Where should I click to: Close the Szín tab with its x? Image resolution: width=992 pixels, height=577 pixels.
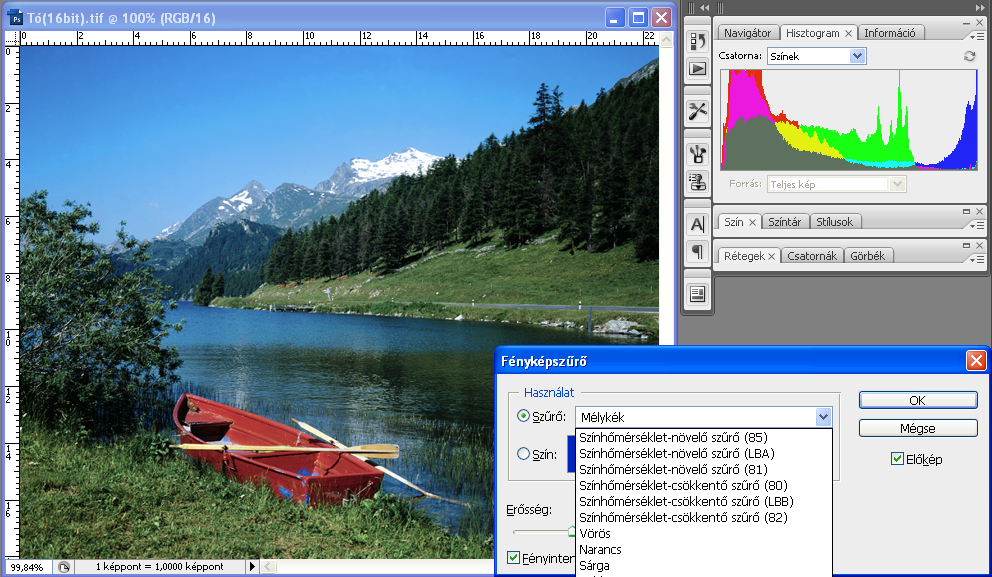point(752,223)
